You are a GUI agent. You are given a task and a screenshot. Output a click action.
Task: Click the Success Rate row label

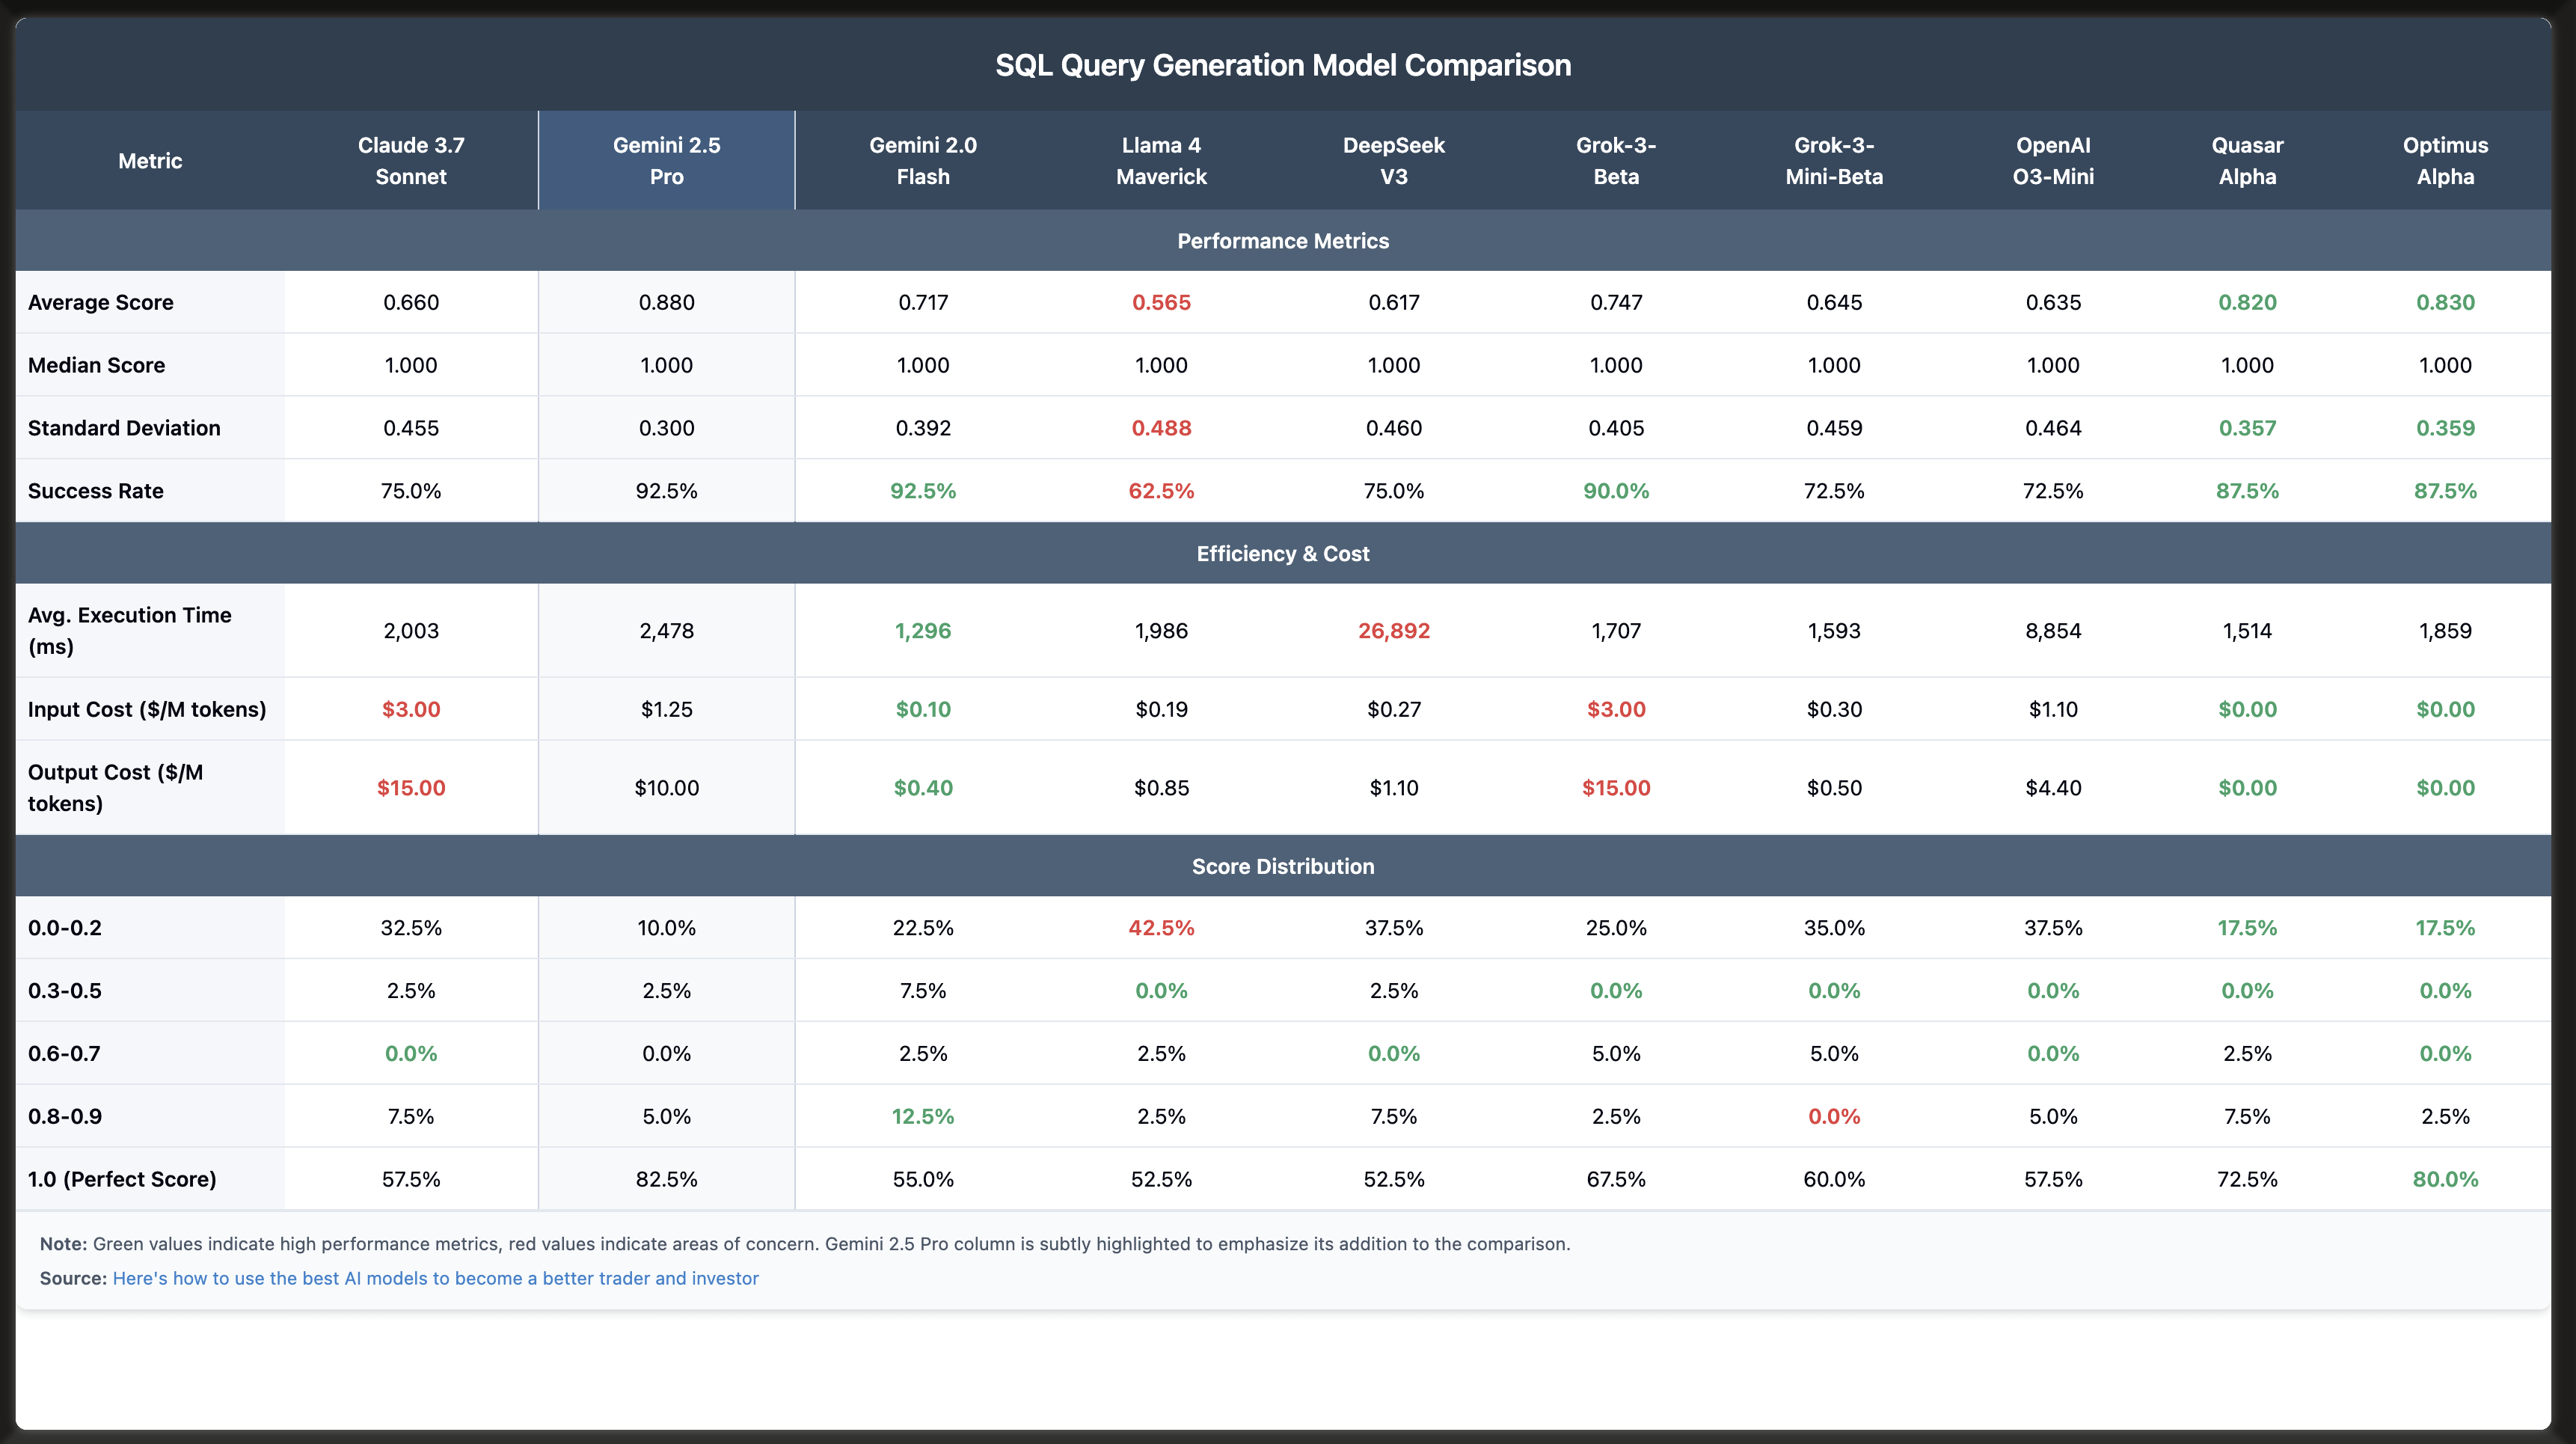point(96,491)
